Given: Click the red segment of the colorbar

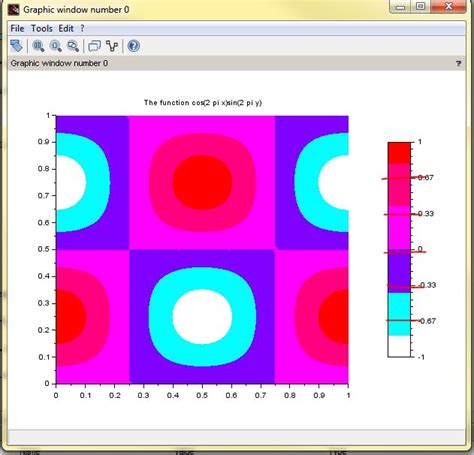Looking at the screenshot, I should (399, 153).
